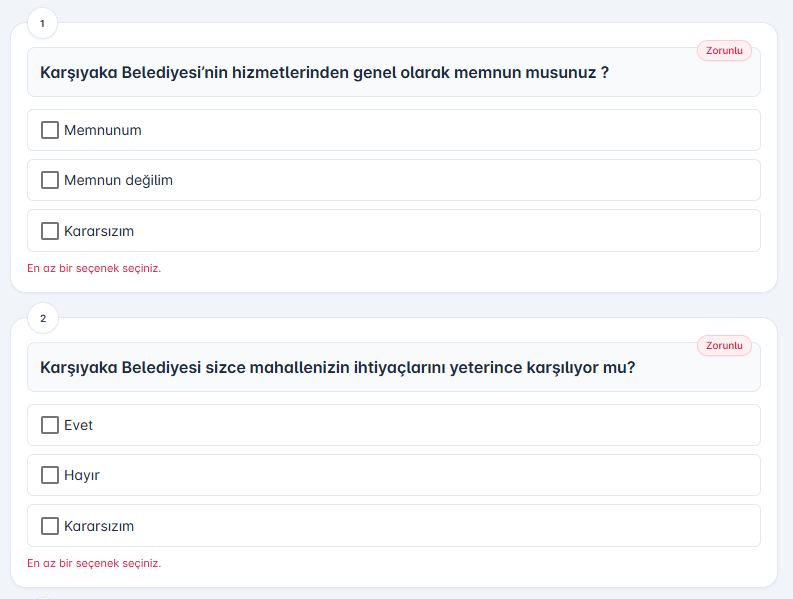Click the 'Memnunum' option label text

pyautogui.click(x=103, y=130)
